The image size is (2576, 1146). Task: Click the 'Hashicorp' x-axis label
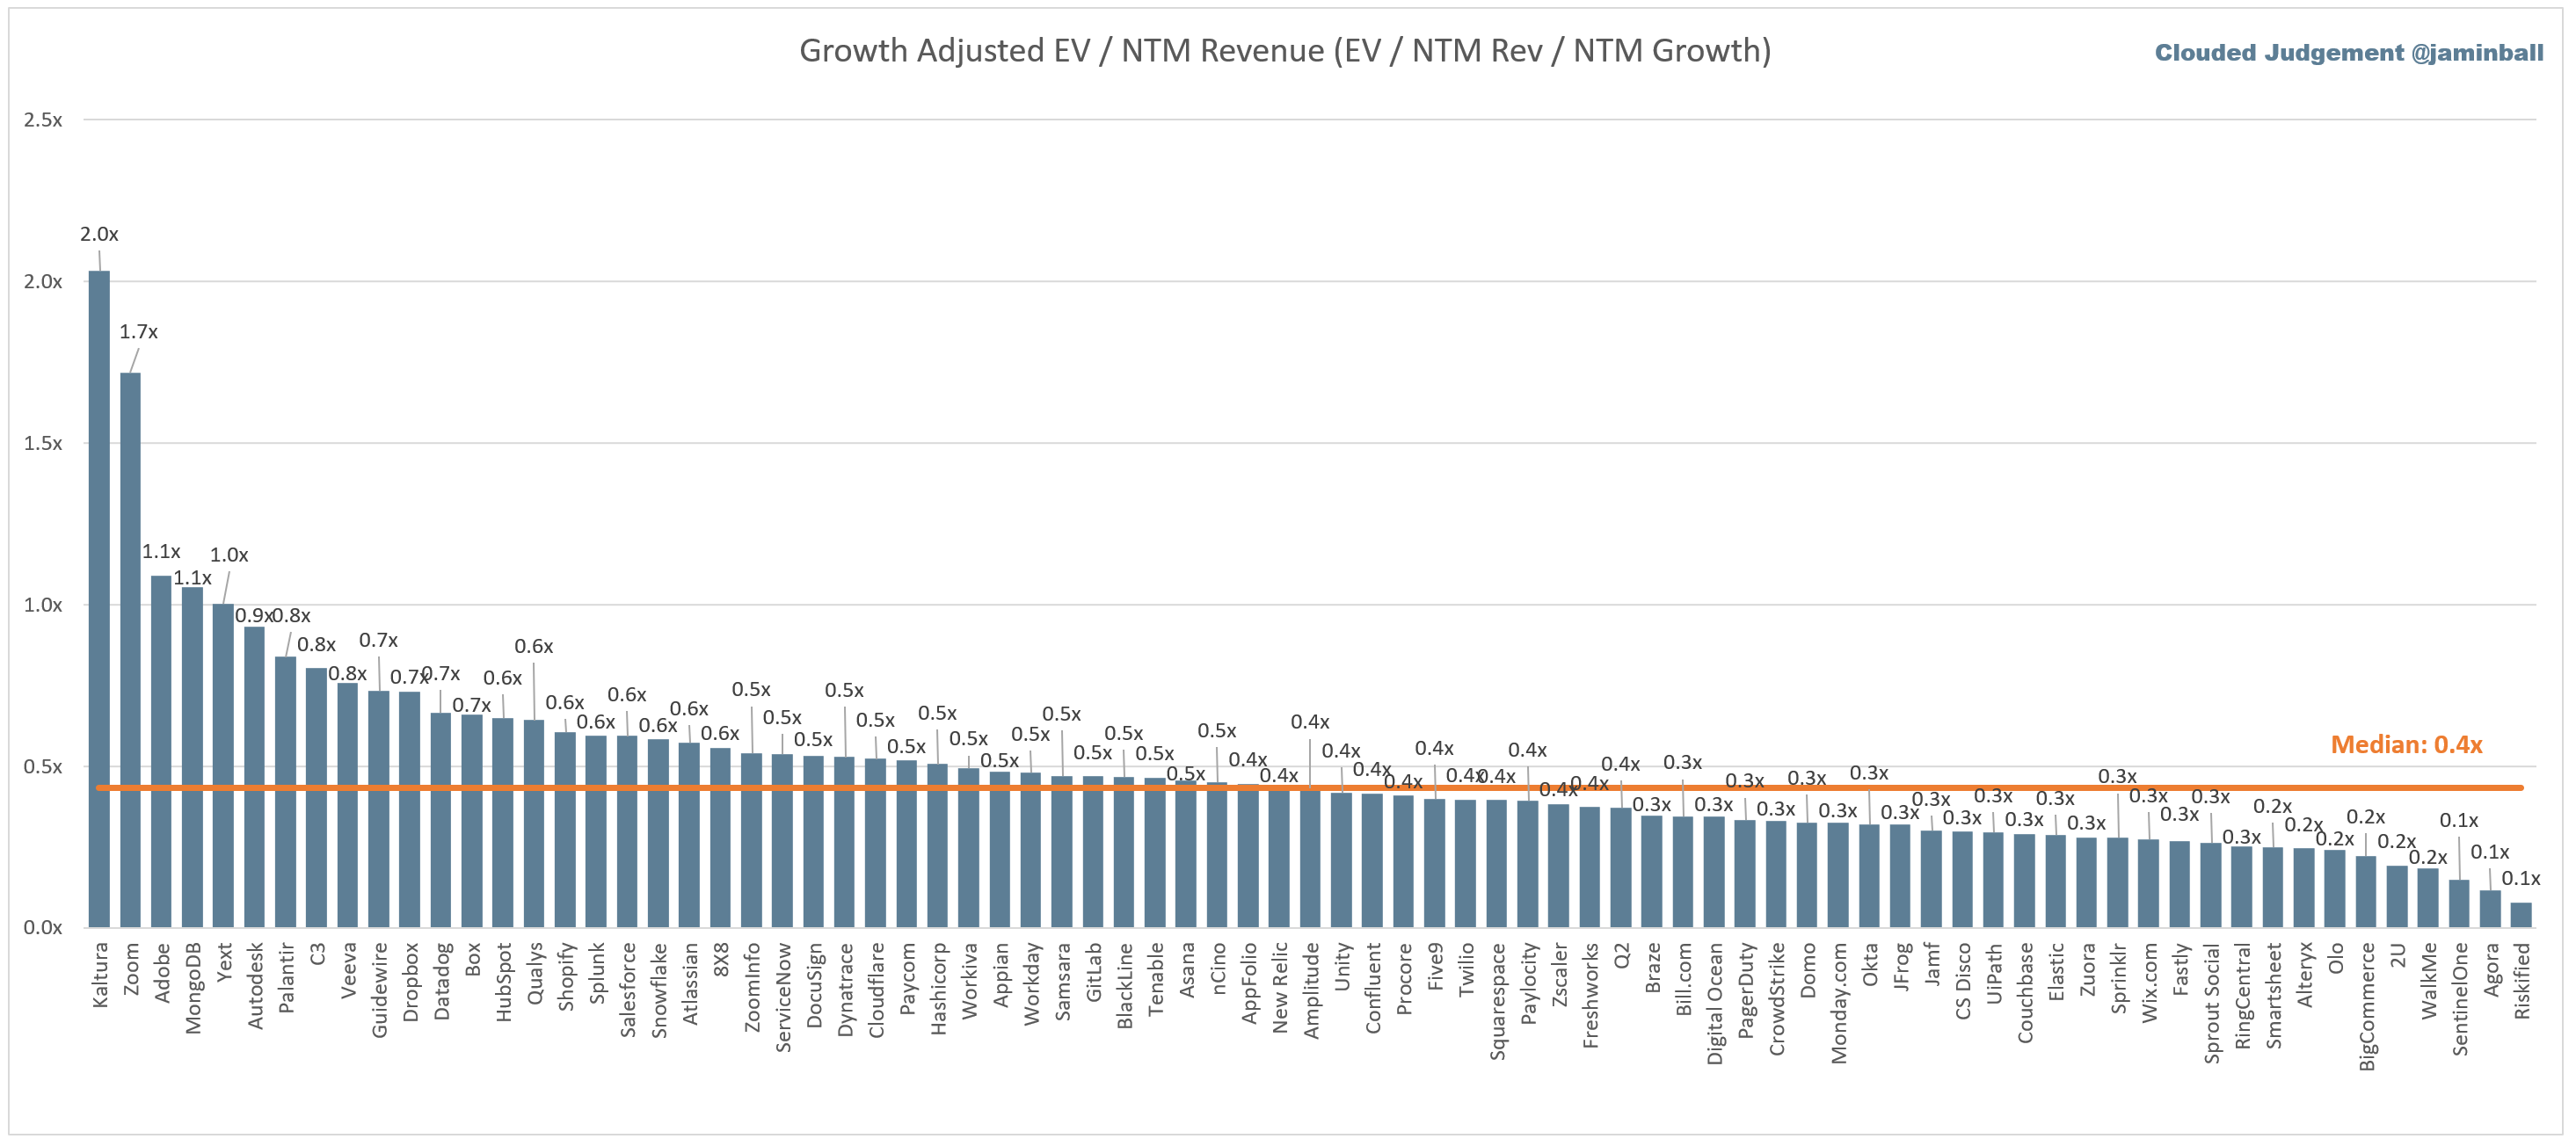937,989
